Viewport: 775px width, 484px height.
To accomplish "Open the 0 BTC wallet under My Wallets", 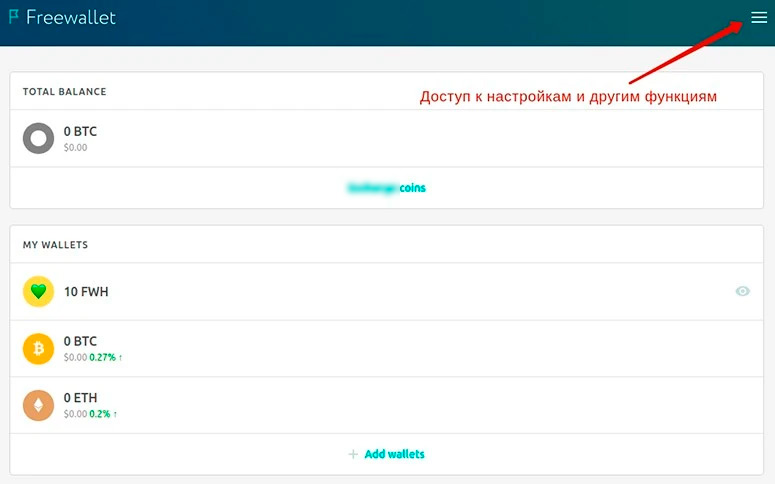I will tap(387, 349).
